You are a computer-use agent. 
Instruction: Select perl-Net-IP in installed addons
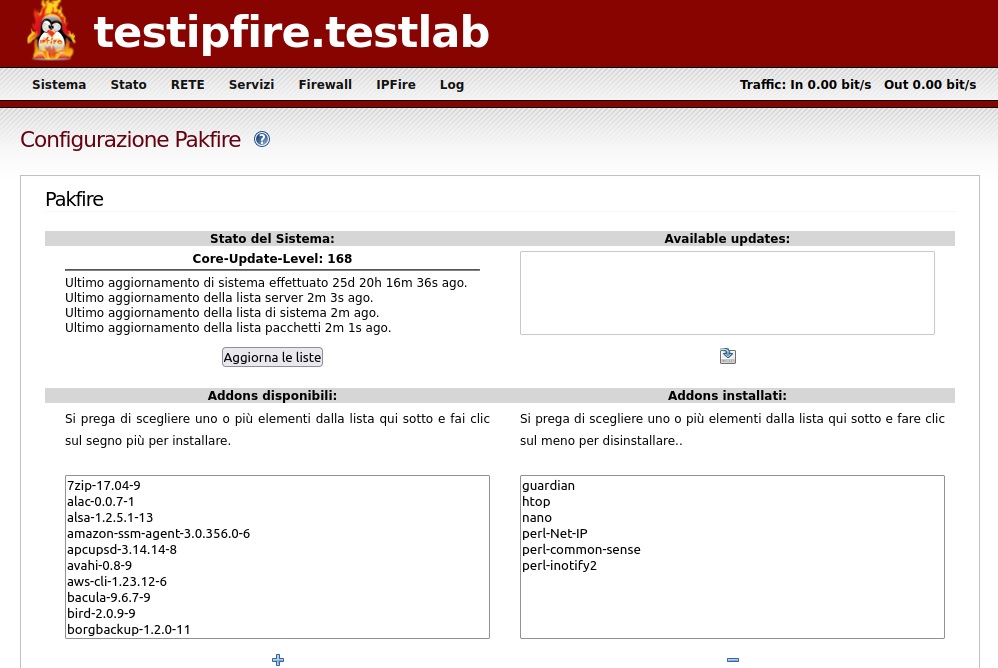click(x=732, y=533)
